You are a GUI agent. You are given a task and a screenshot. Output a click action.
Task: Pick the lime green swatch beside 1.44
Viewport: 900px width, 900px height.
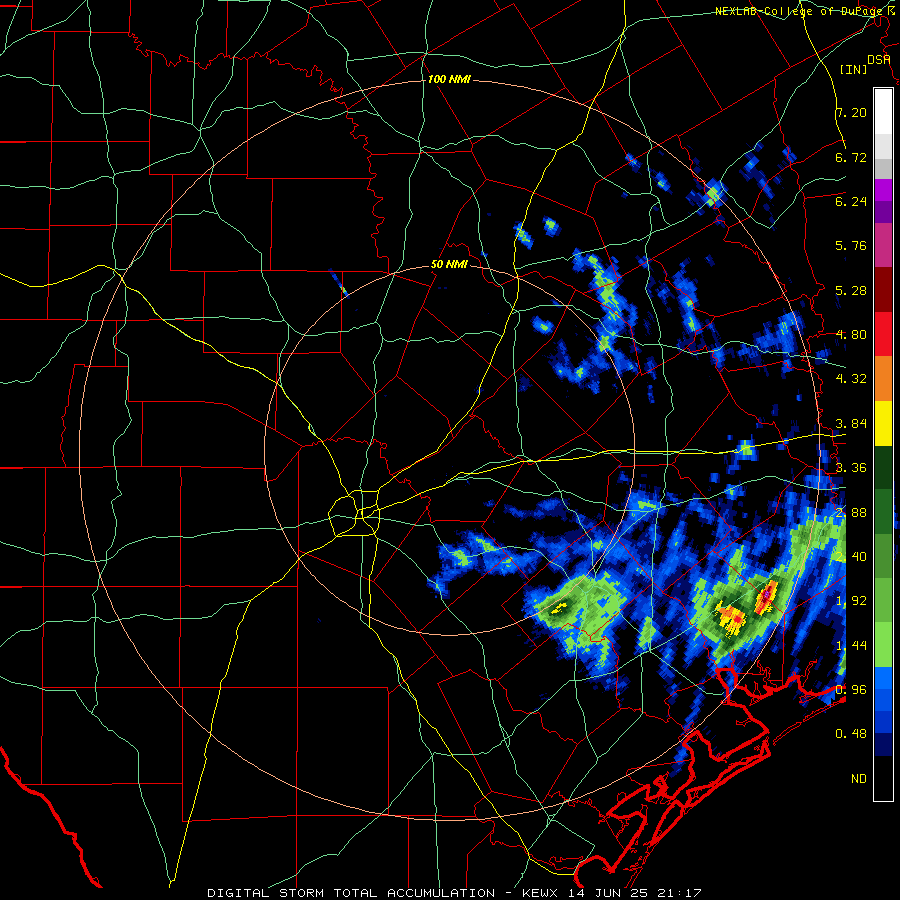point(883,645)
